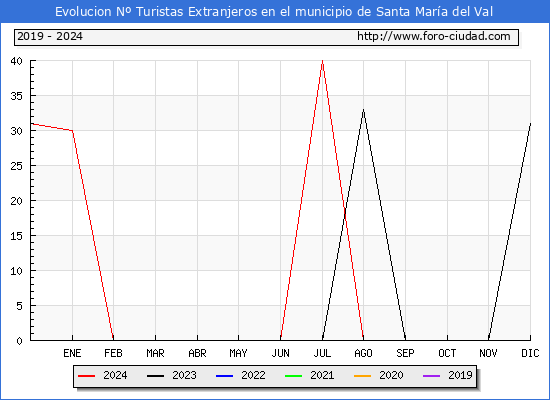Click the red 2024 point at ENE
Screen dimensions: 550x400
click(72, 131)
